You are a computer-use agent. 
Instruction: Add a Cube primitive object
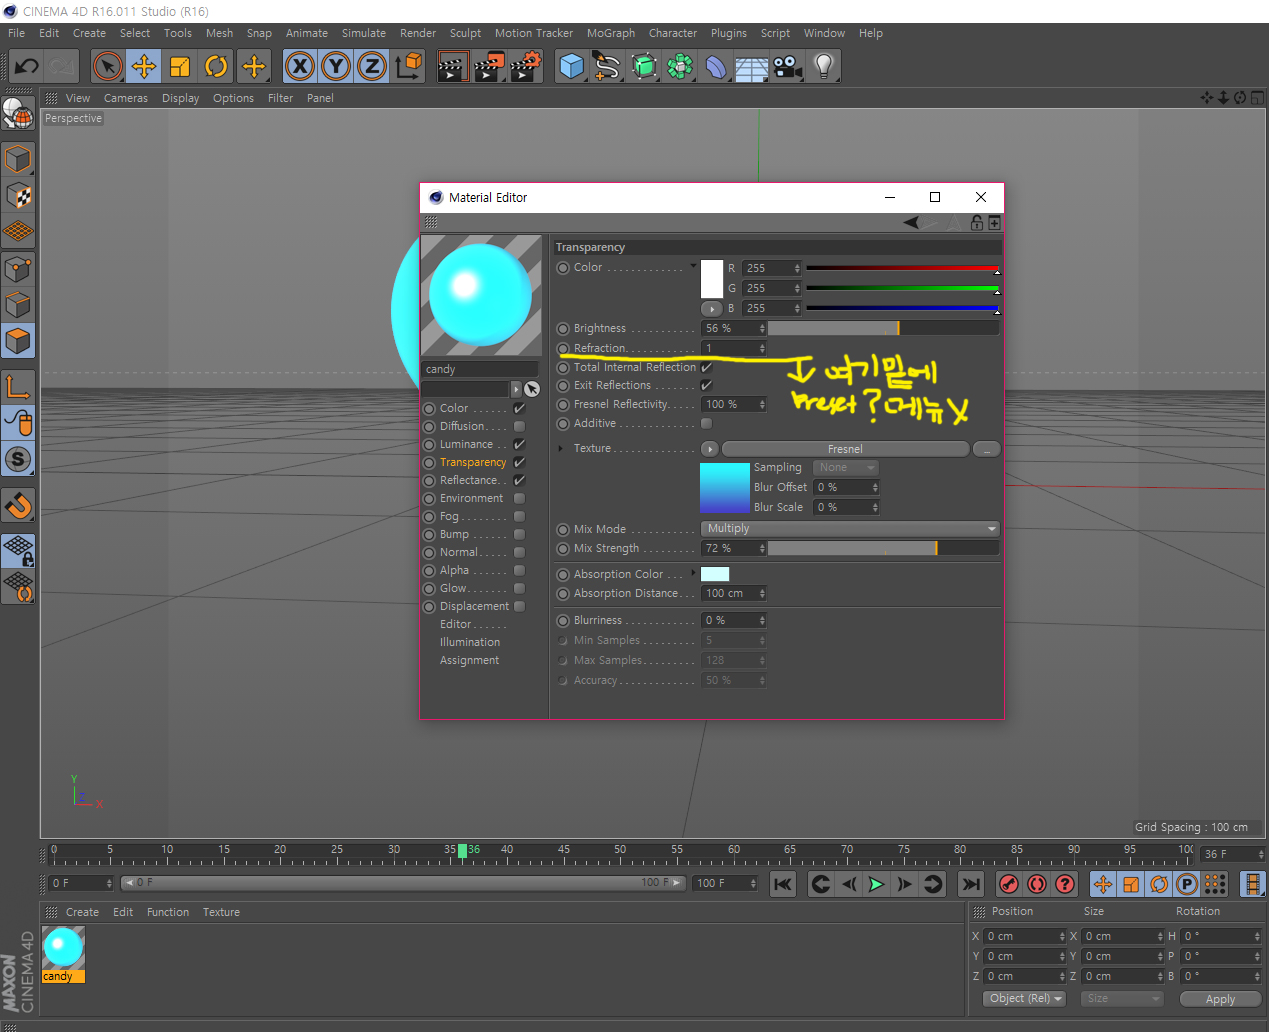(x=571, y=67)
